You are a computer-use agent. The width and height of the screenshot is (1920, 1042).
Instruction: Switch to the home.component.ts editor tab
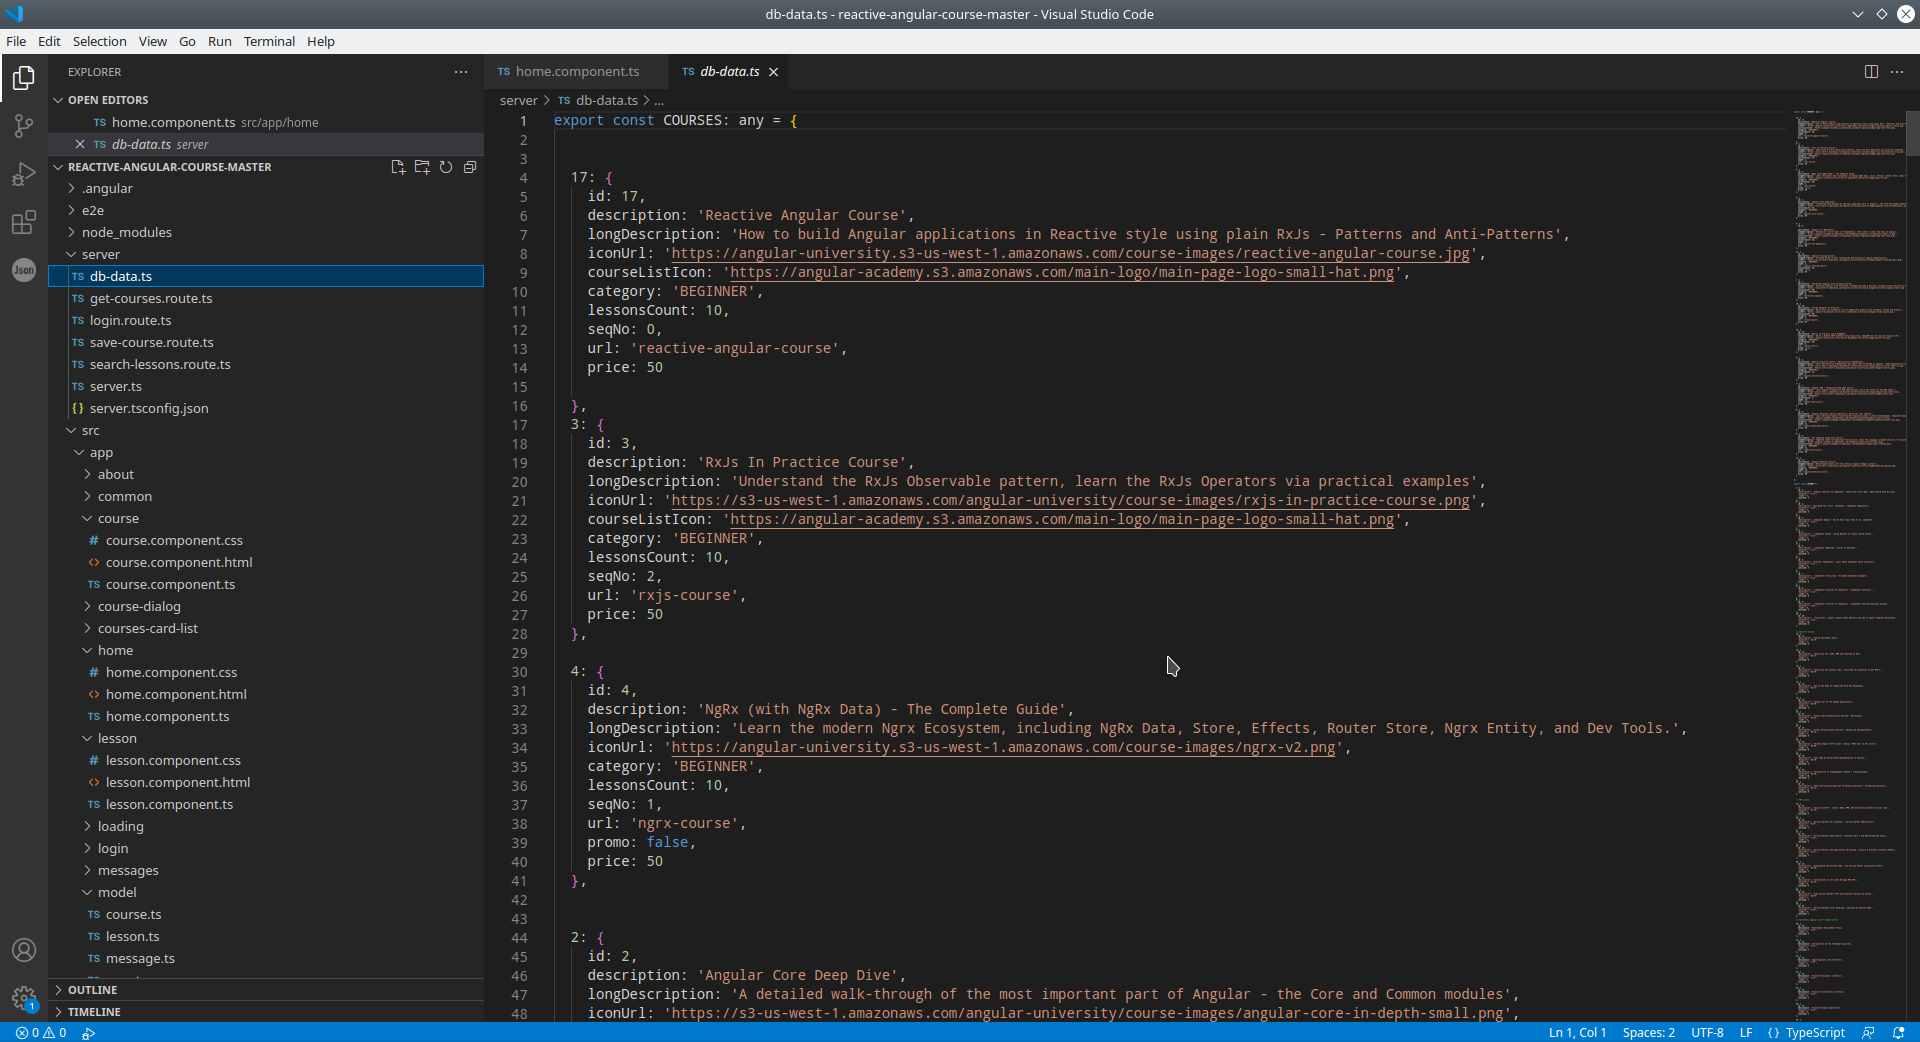coord(577,72)
